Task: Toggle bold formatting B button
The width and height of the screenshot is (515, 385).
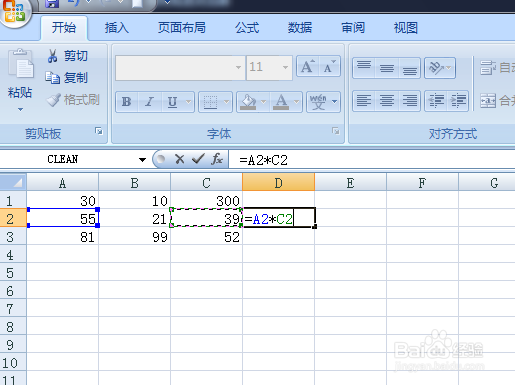Action: click(x=126, y=102)
